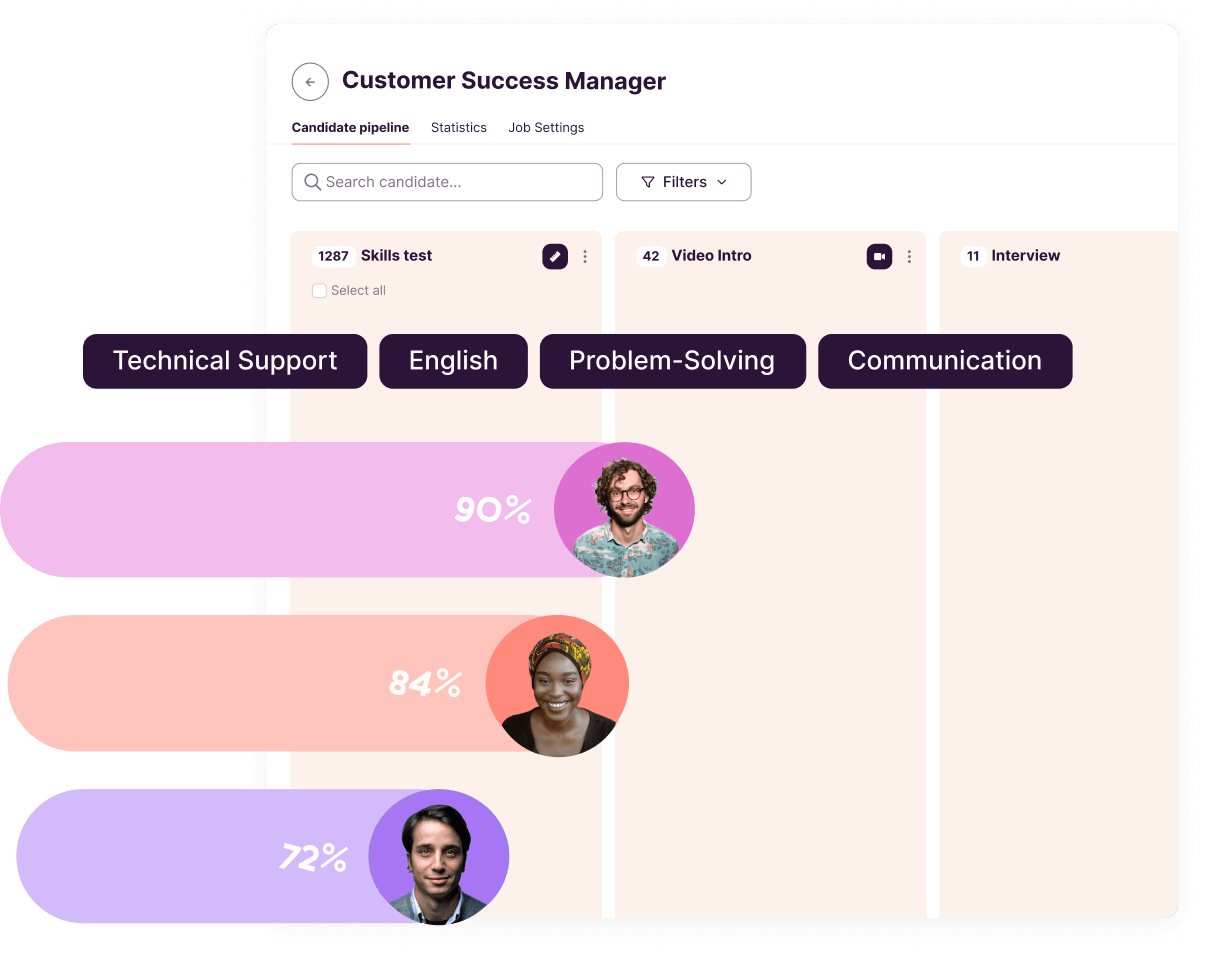Viewport: 1208px width, 954px height.
Task: Click the back arrow button
Action: [310, 82]
